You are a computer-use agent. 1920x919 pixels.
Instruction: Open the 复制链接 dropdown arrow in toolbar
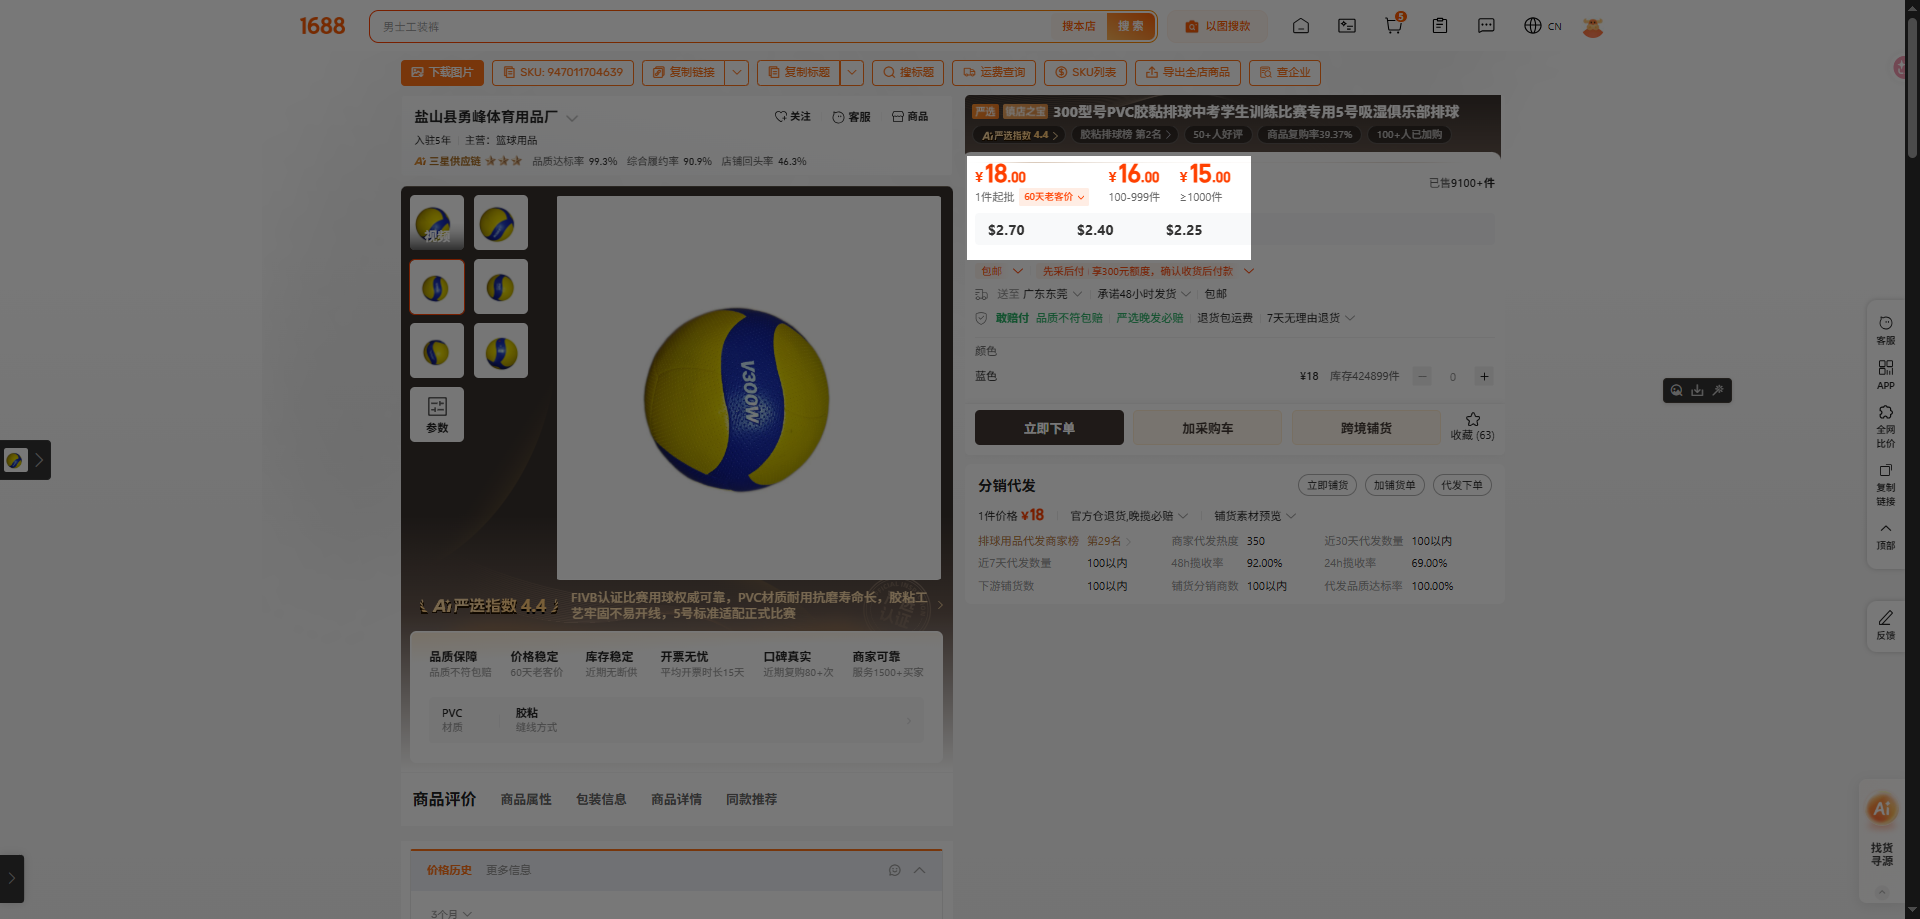point(737,72)
